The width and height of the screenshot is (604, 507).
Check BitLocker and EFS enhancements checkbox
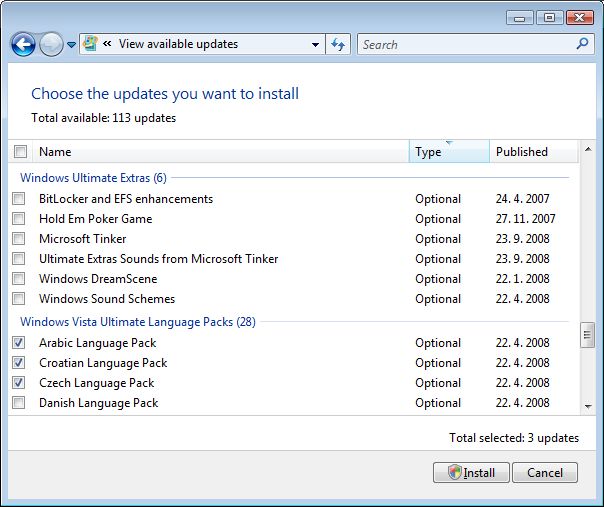18,199
